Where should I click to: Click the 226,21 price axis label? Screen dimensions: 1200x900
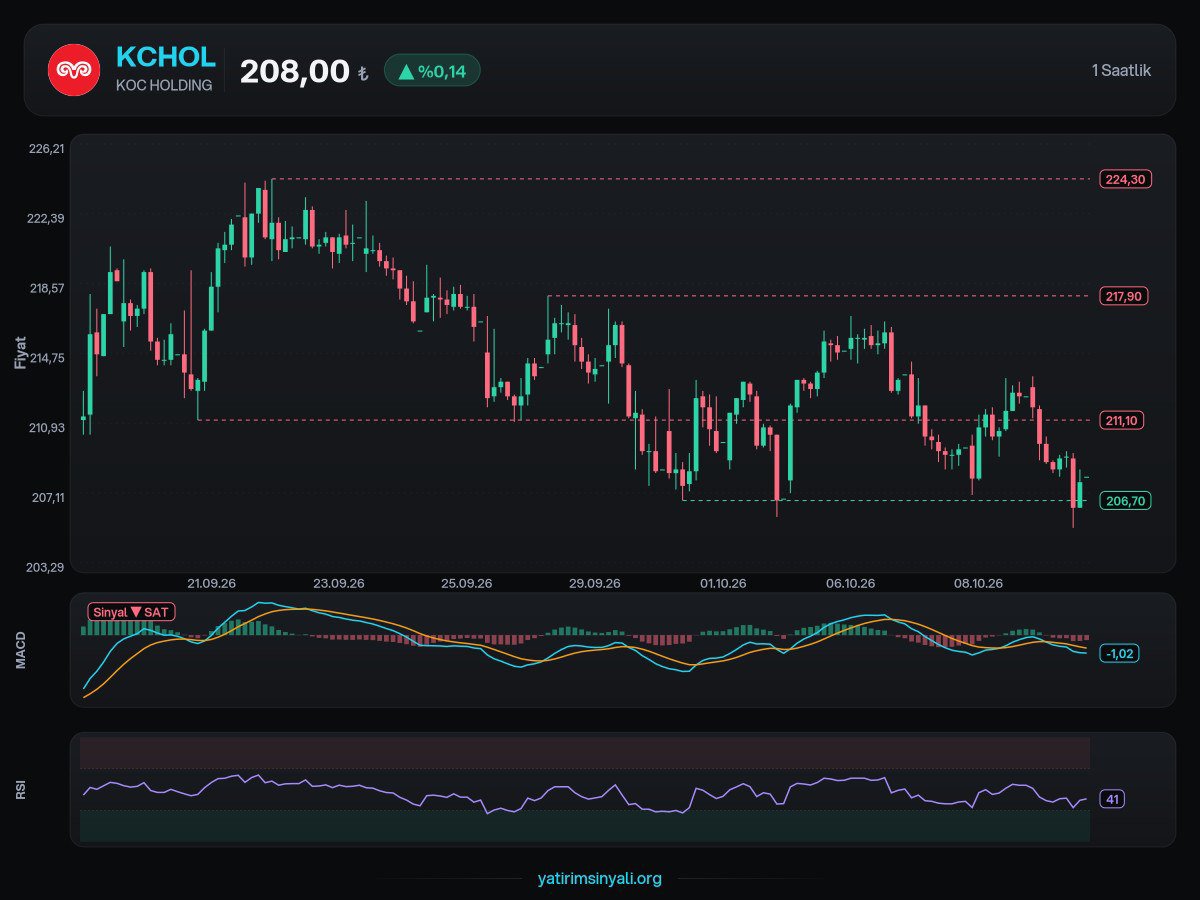click(x=47, y=148)
